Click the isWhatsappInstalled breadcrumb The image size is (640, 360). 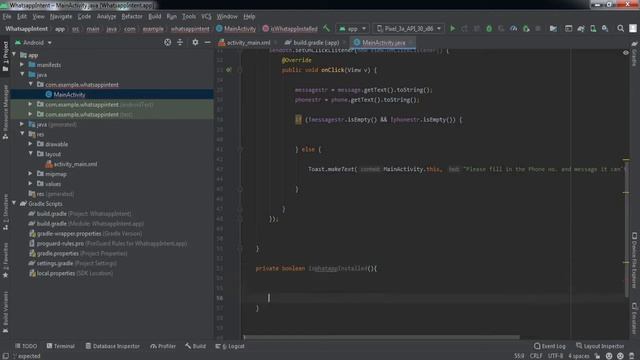pyautogui.click(x=290, y=29)
